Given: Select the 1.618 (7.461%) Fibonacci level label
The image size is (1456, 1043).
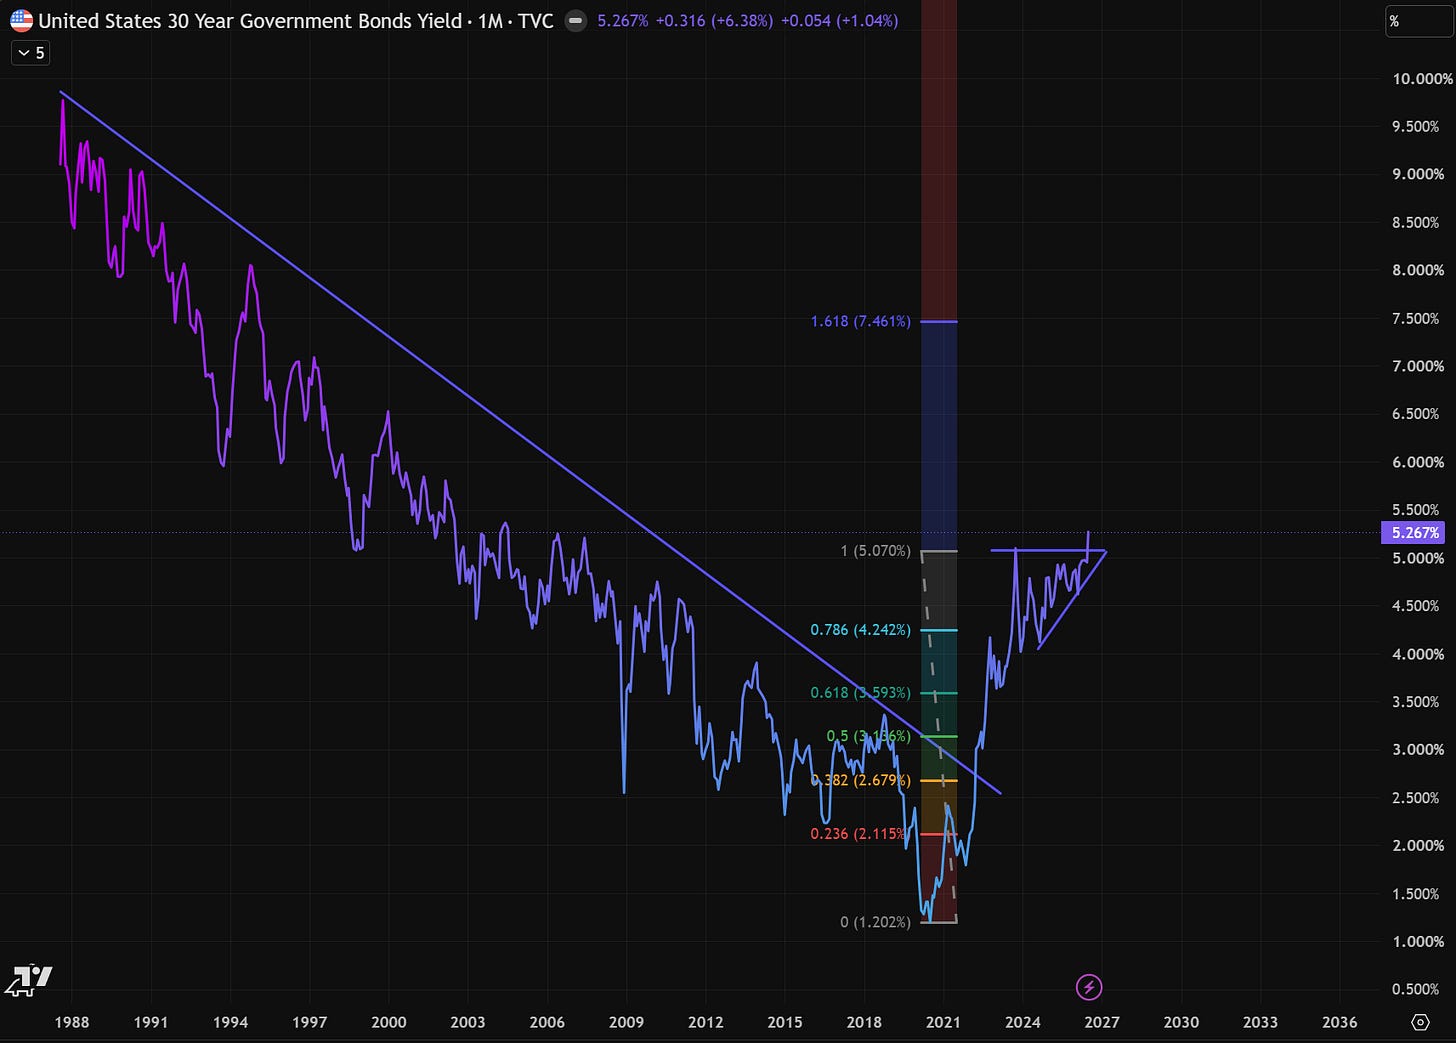Looking at the screenshot, I should [x=861, y=322].
